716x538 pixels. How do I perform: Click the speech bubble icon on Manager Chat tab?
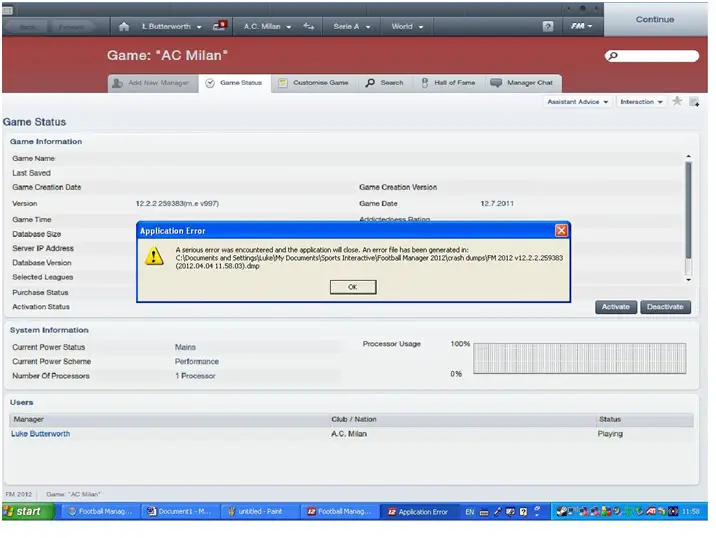[496, 83]
